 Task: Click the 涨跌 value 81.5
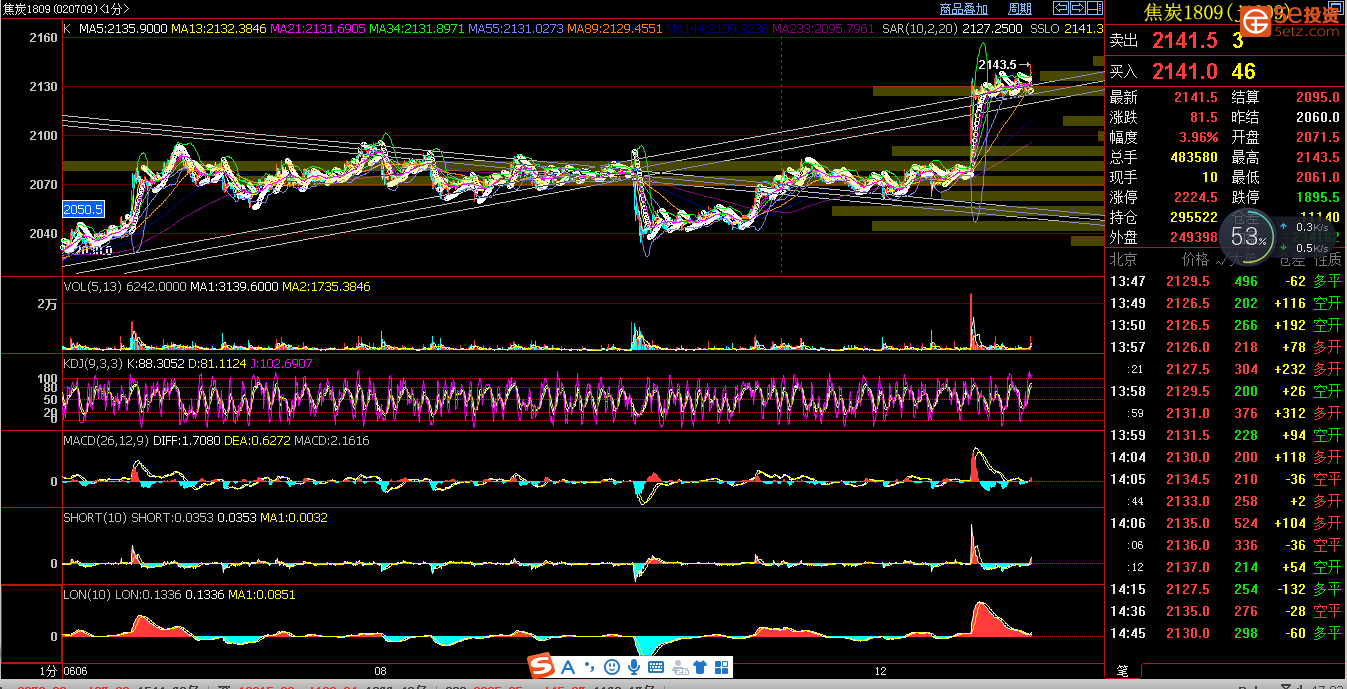[1204, 117]
